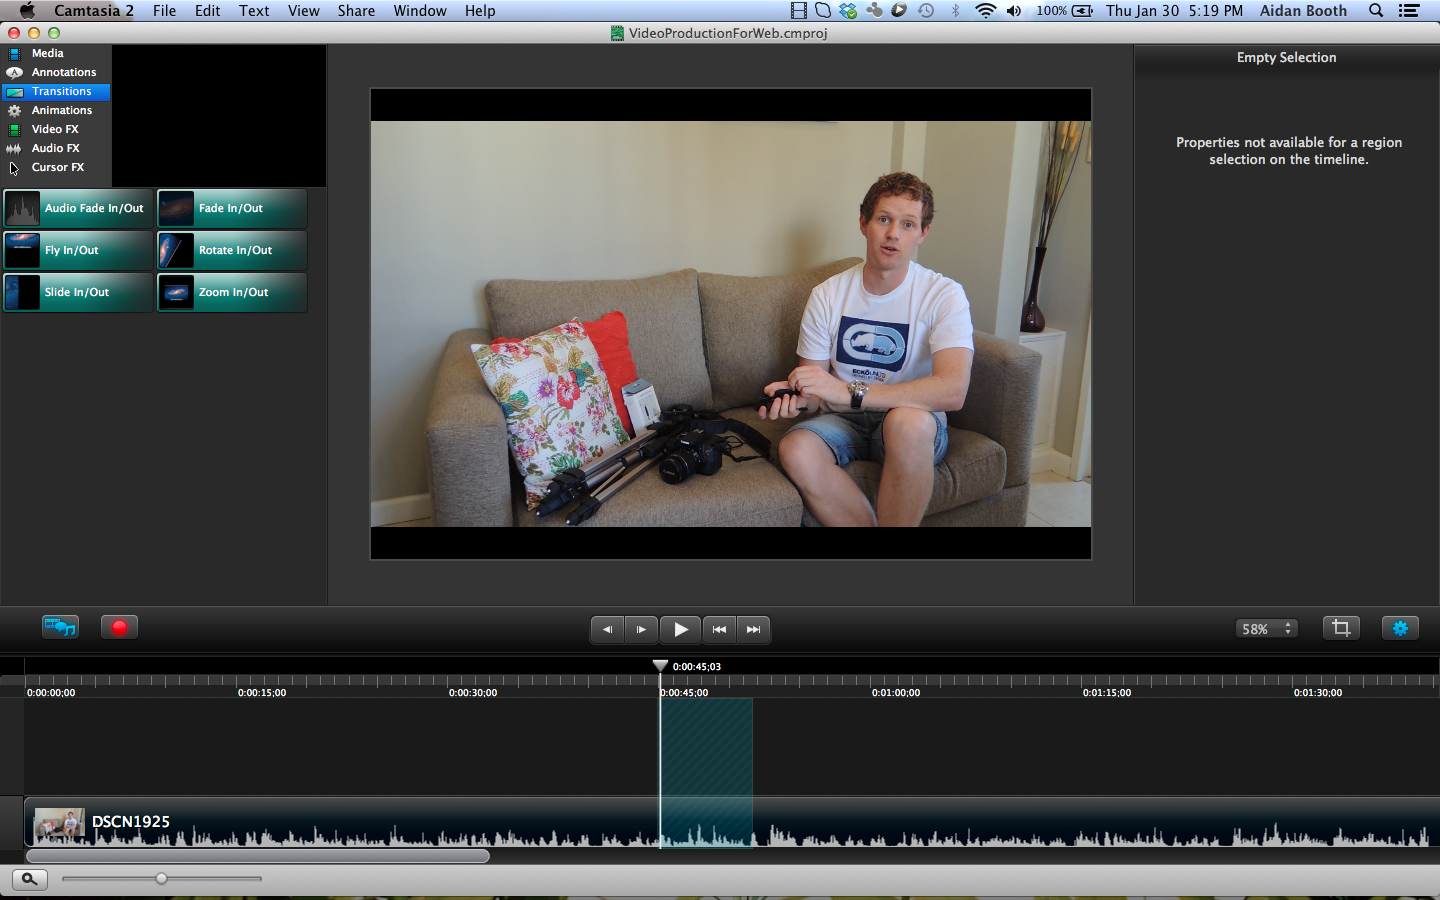Image resolution: width=1440 pixels, height=900 pixels.
Task: Click the video preview canvas
Action: click(x=731, y=324)
